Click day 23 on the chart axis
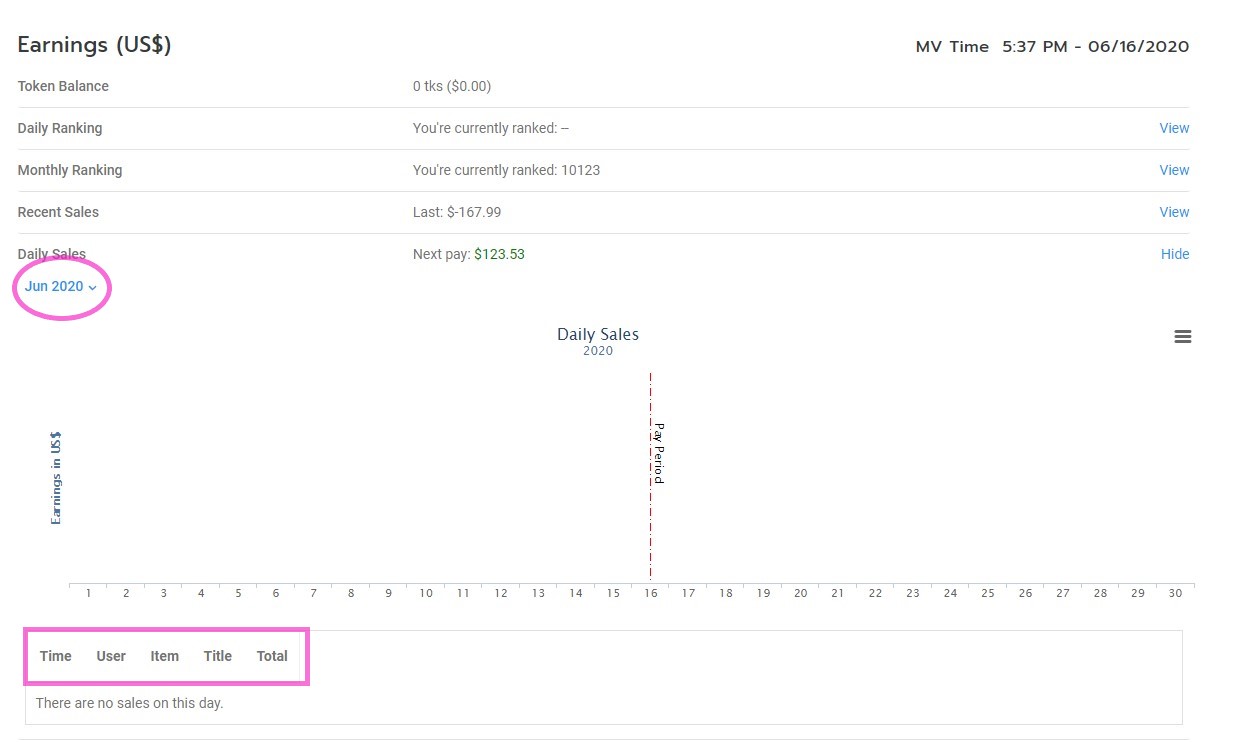This screenshot has height=742, width=1251. (913, 593)
